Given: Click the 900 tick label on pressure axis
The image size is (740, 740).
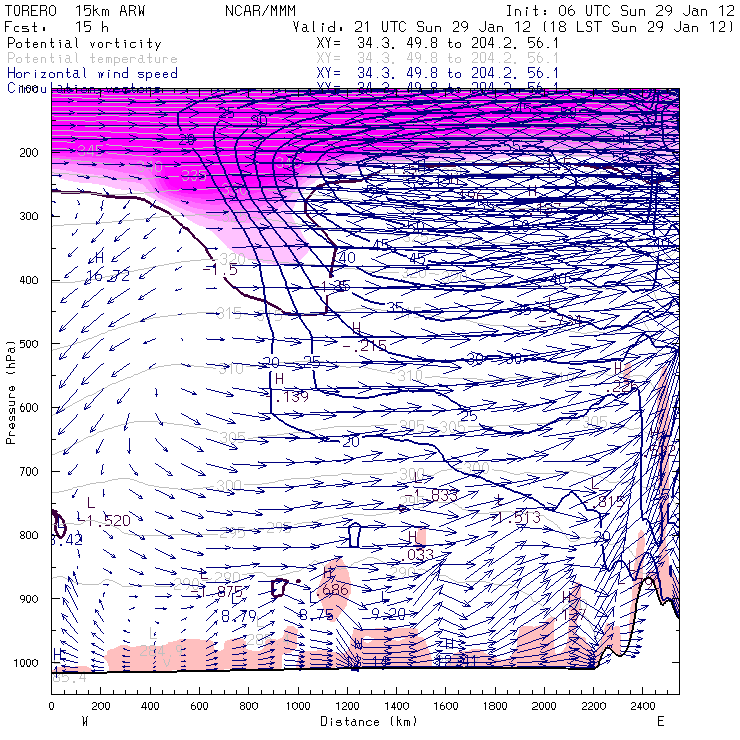Looking at the screenshot, I should [x=29, y=599].
